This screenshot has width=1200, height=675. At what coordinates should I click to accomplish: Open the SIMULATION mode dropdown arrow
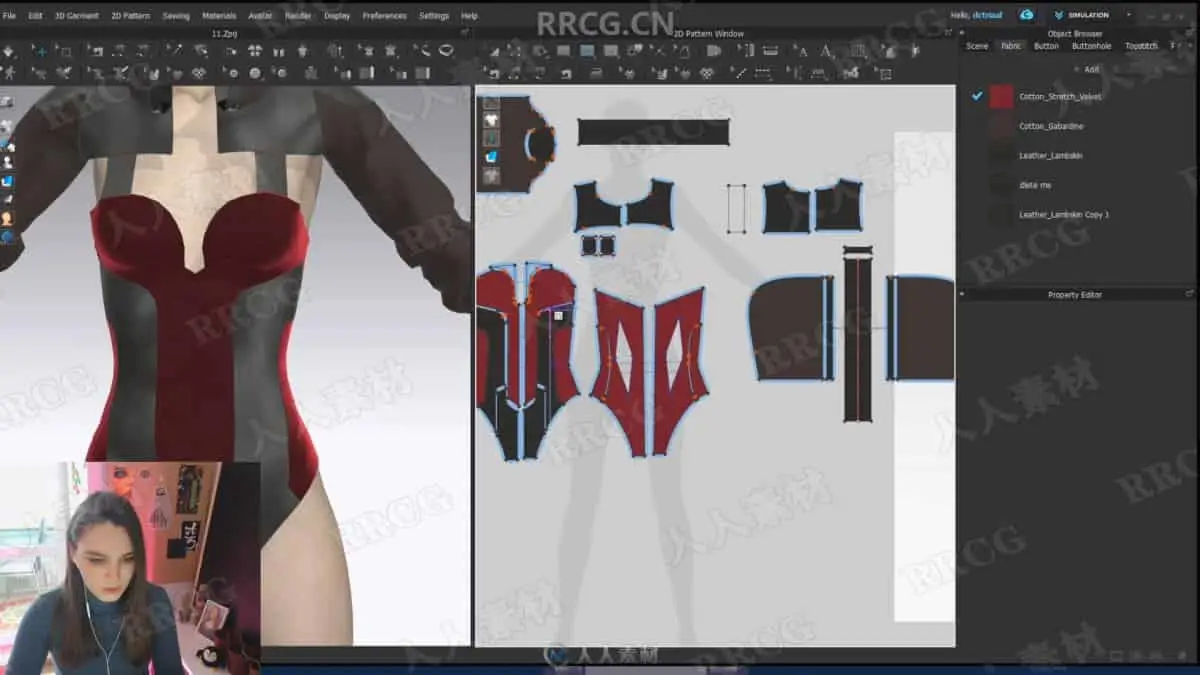tap(1129, 15)
